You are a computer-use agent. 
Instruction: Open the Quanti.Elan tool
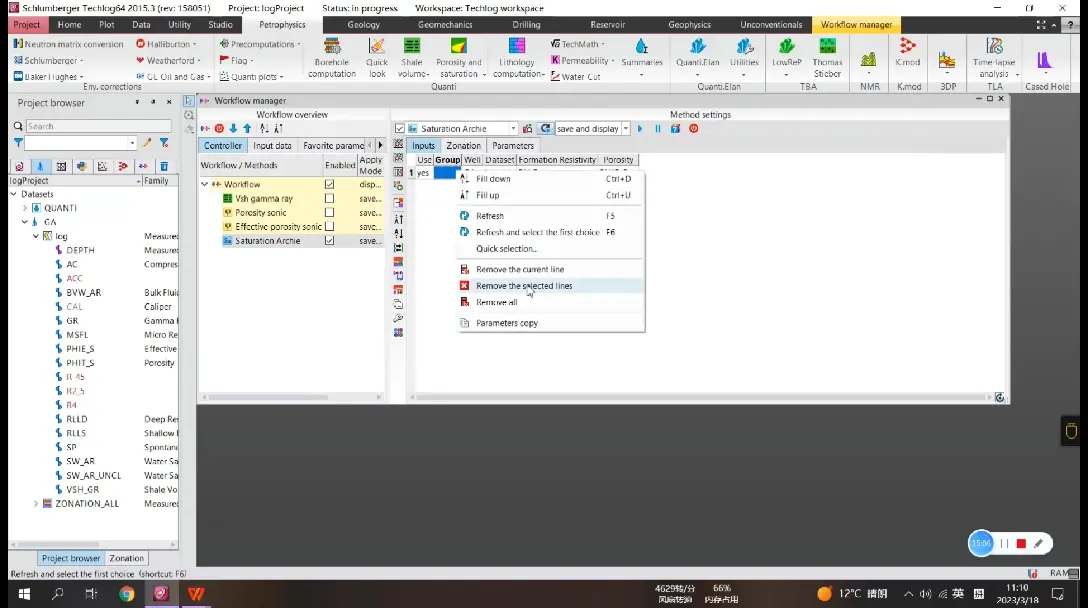[697, 53]
